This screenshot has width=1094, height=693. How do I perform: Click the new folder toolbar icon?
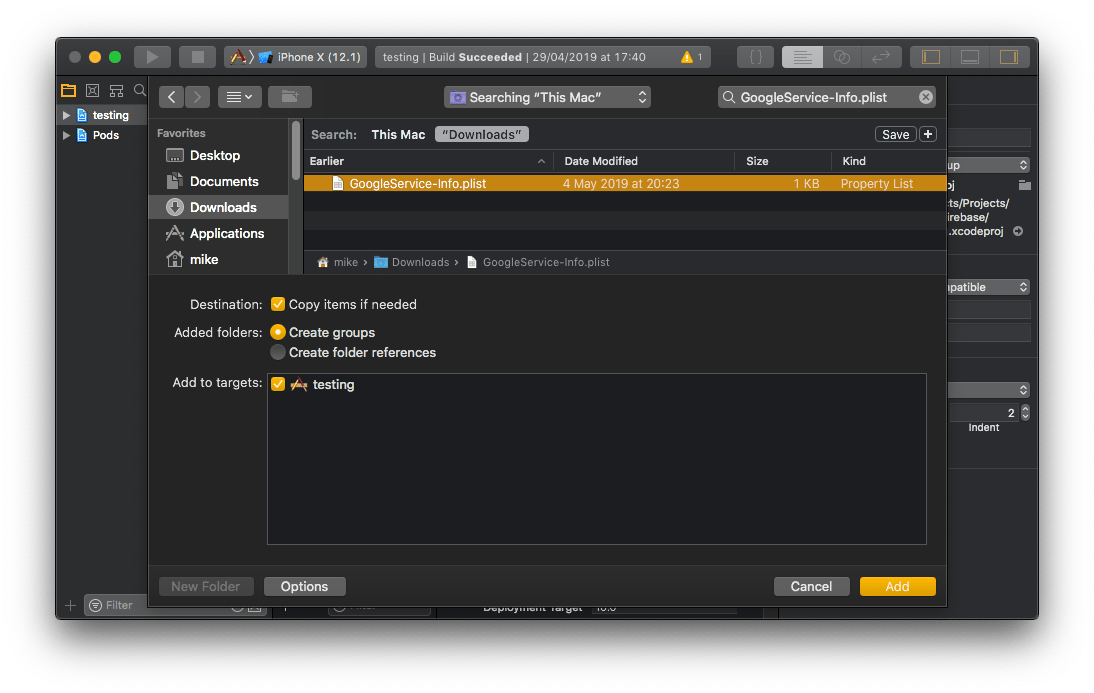[x=290, y=97]
